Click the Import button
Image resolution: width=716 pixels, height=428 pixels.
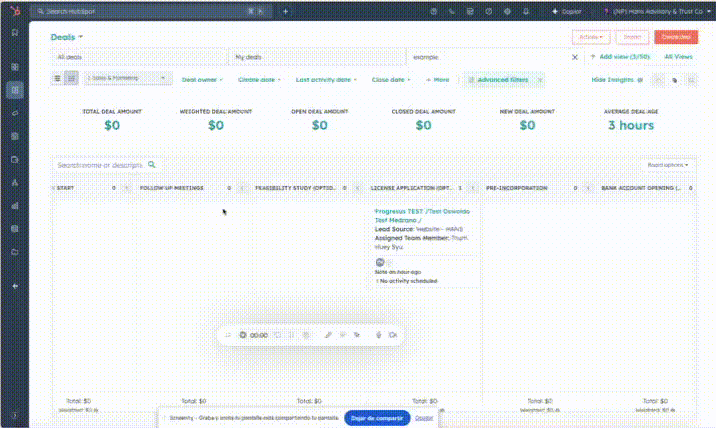click(x=632, y=37)
